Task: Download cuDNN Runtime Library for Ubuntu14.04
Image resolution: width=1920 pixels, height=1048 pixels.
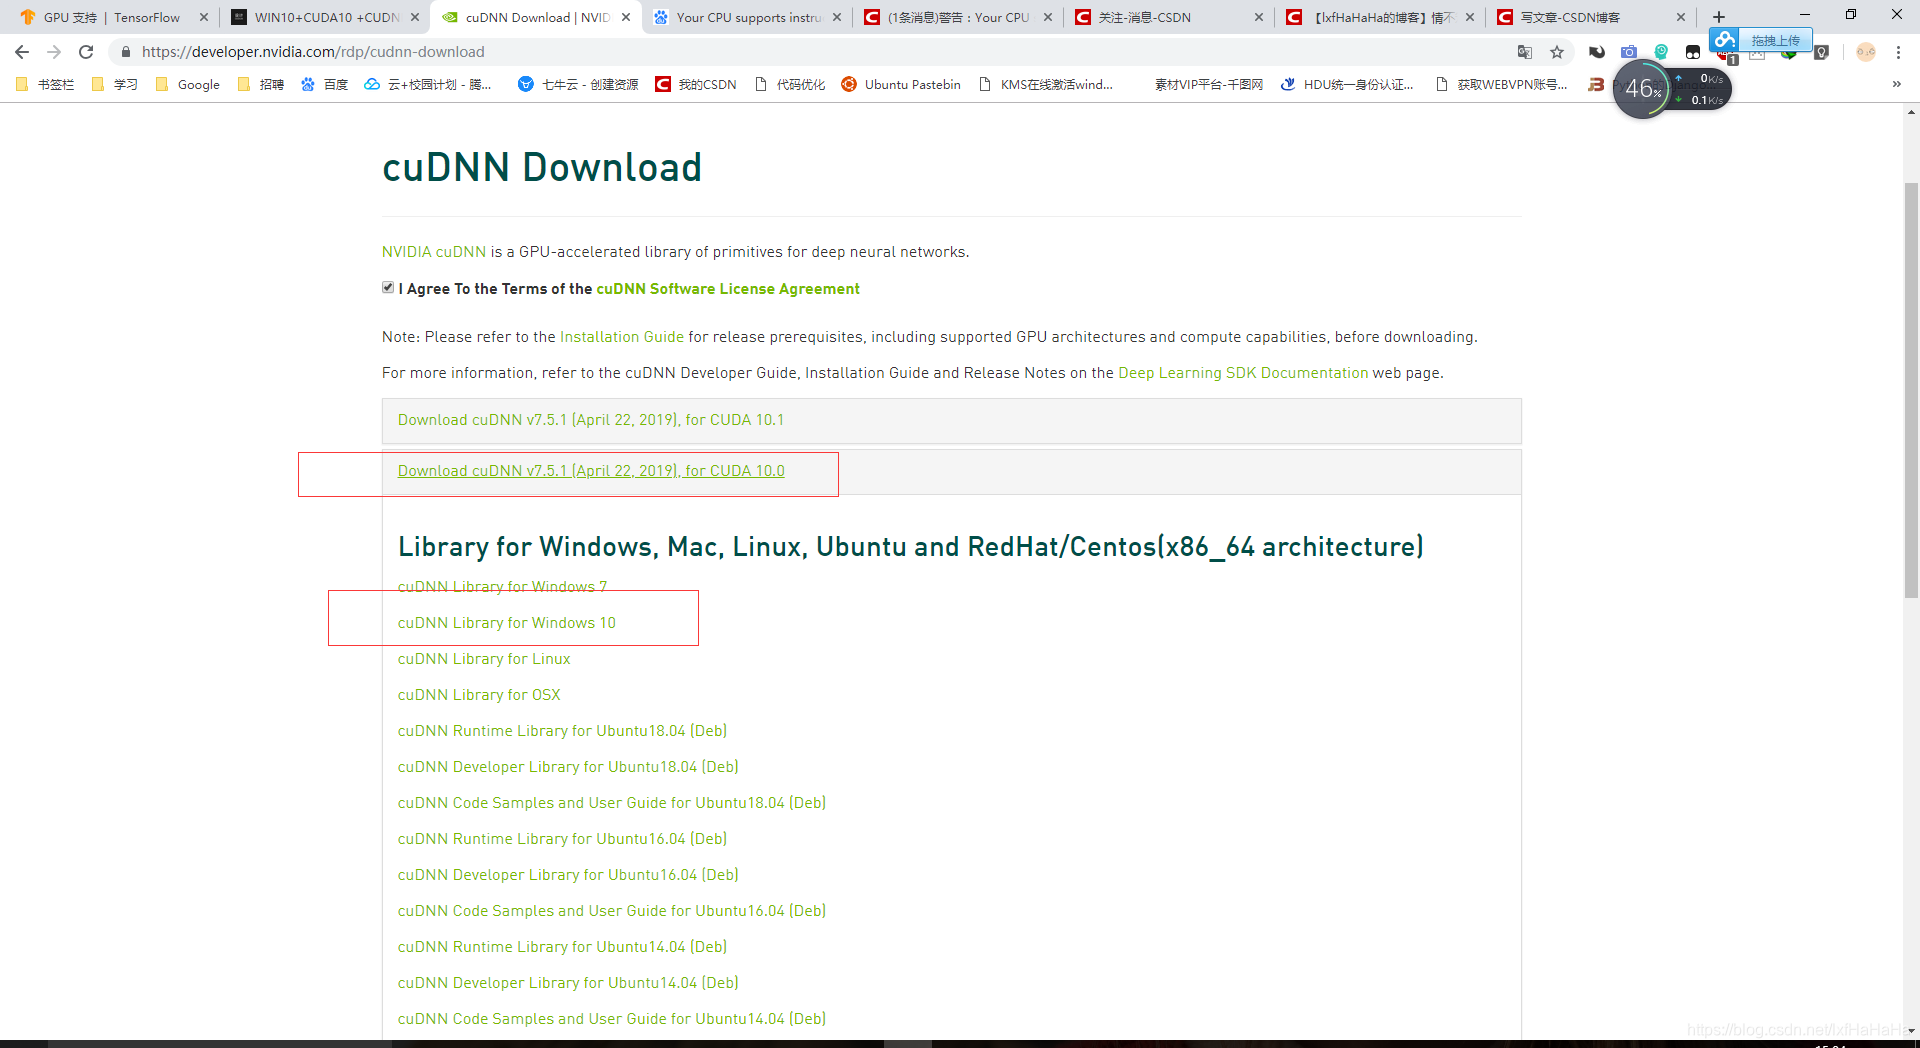Action: (x=562, y=947)
